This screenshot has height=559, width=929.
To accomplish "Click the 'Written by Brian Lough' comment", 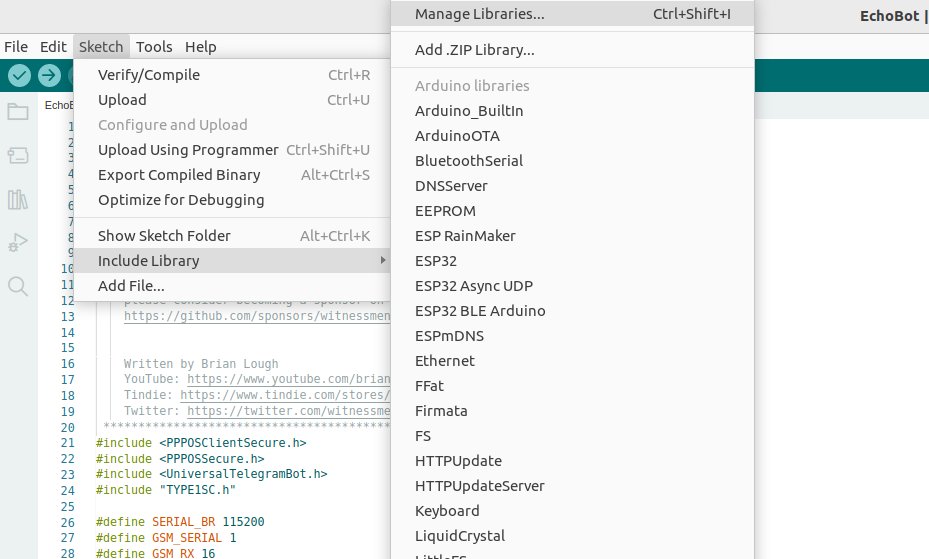I will click(201, 364).
